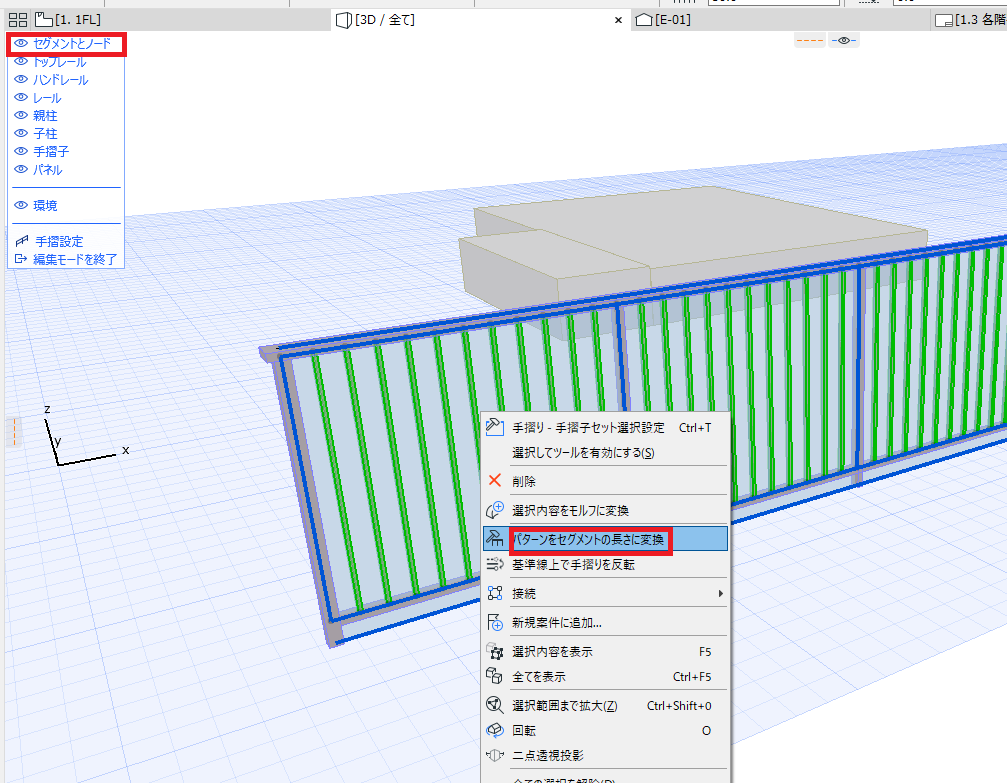The image size is (1007, 783).
Task: Click the tab overview grid icon
Action: tap(18, 20)
